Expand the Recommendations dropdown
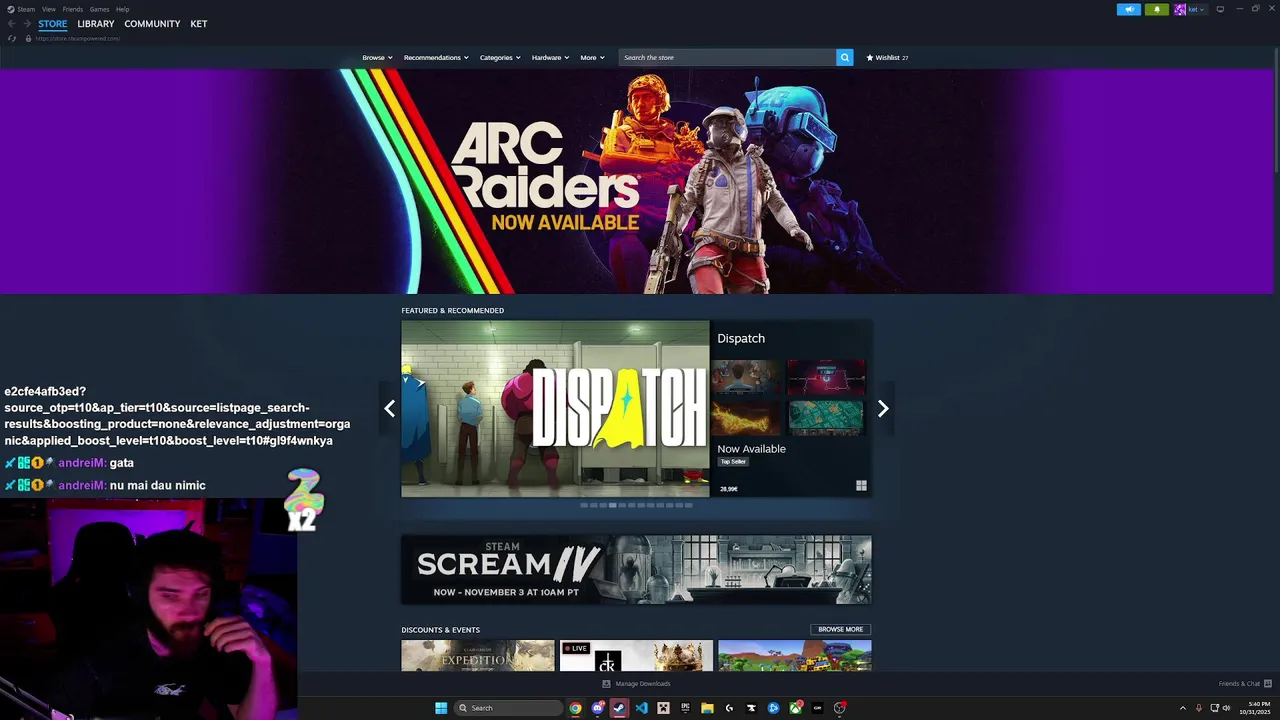The image size is (1280, 720). [x=436, y=57]
